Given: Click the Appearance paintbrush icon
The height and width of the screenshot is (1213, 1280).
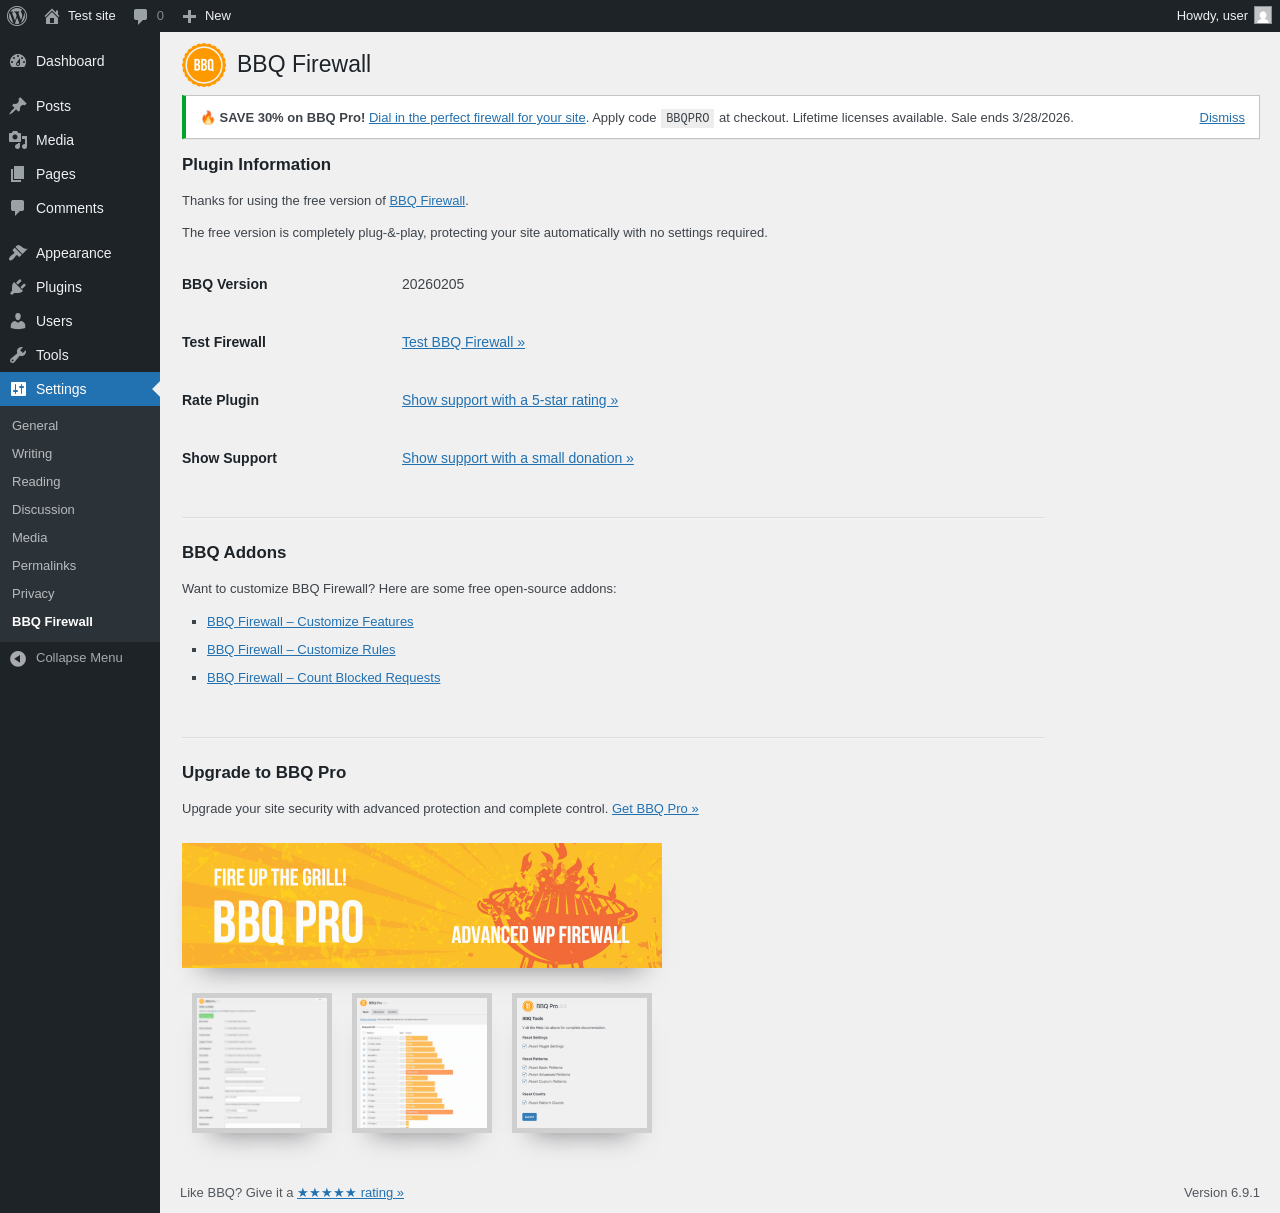Looking at the screenshot, I should [18, 253].
